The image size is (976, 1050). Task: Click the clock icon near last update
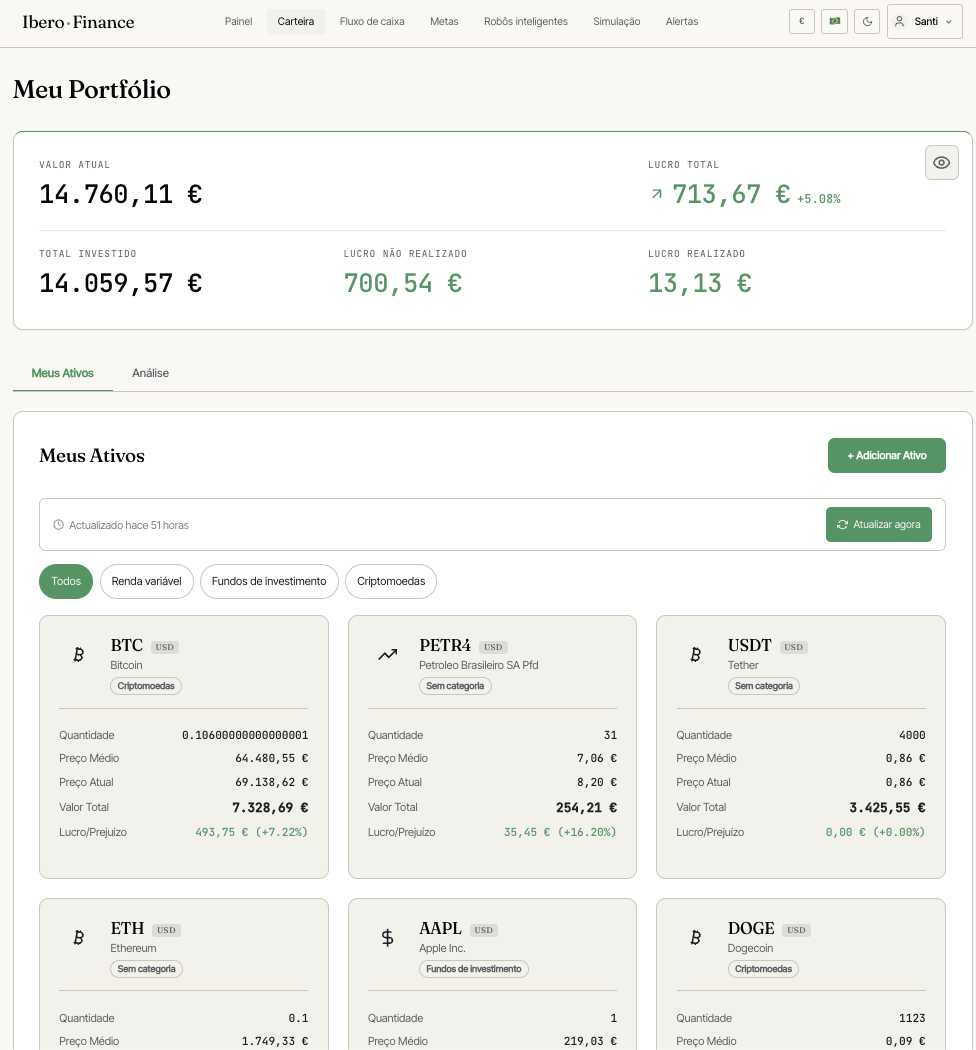(x=58, y=525)
